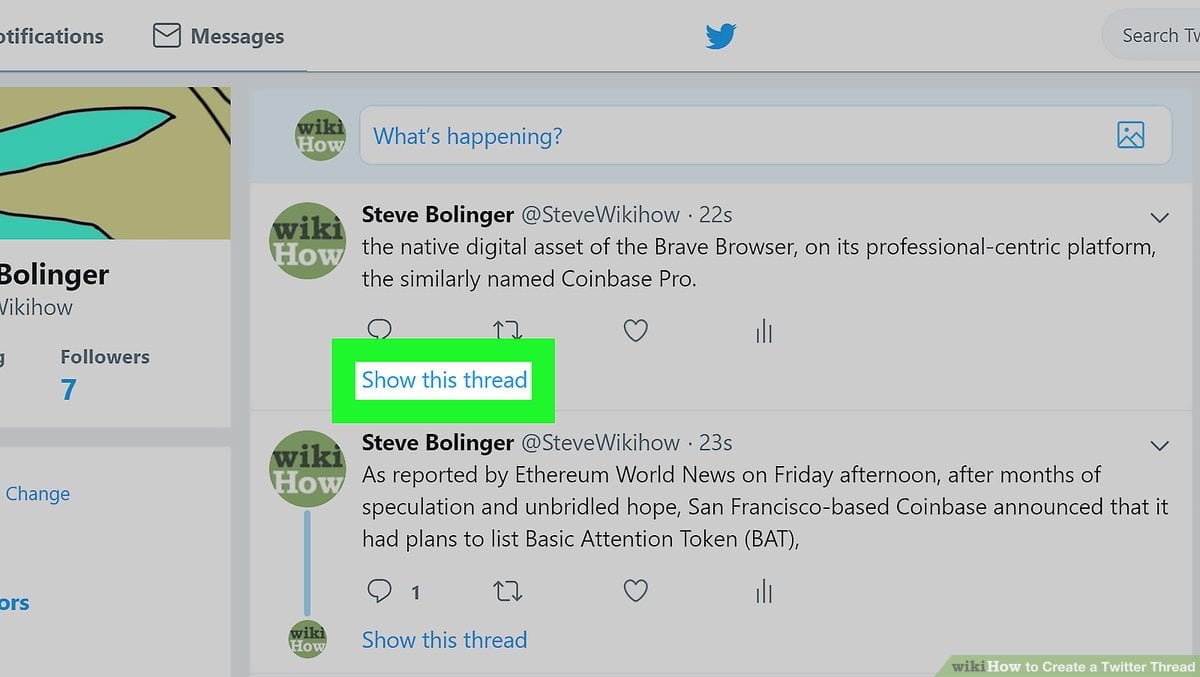Image resolution: width=1200 pixels, height=677 pixels.
Task: Like the Ethereum World News tweet
Action: pos(636,592)
